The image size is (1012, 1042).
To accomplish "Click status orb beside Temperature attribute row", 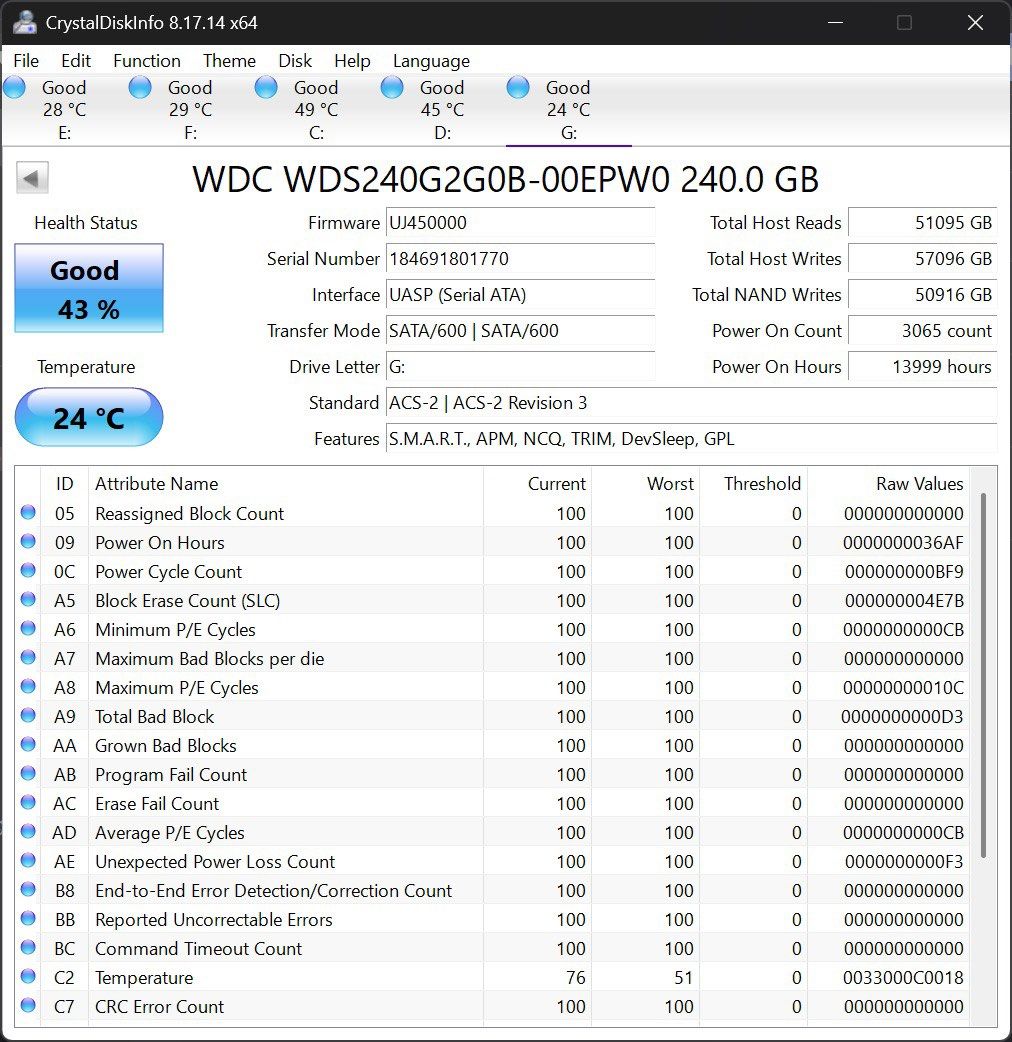I will point(28,978).
